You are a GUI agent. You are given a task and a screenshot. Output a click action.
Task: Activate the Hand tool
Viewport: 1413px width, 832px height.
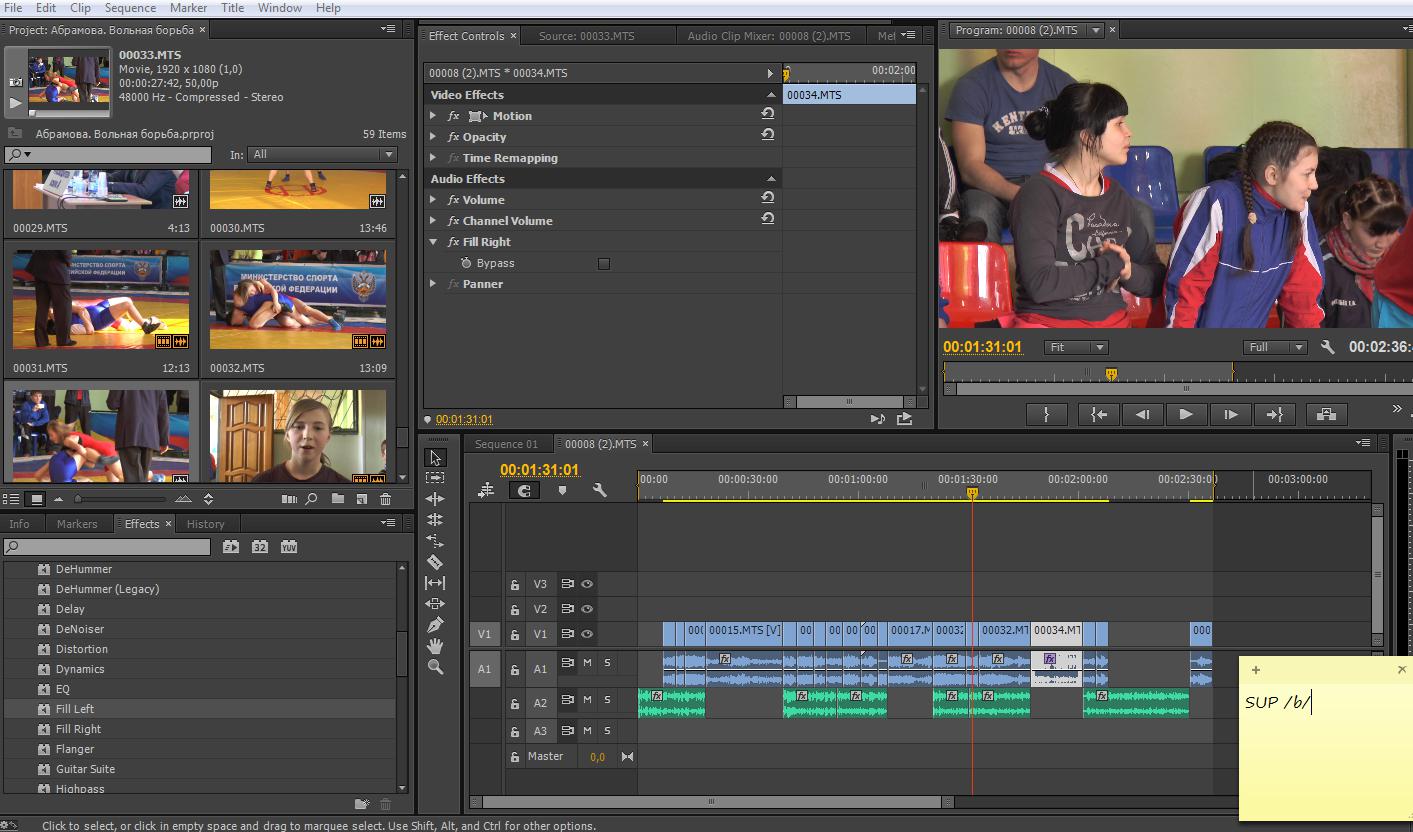[435, 646]
